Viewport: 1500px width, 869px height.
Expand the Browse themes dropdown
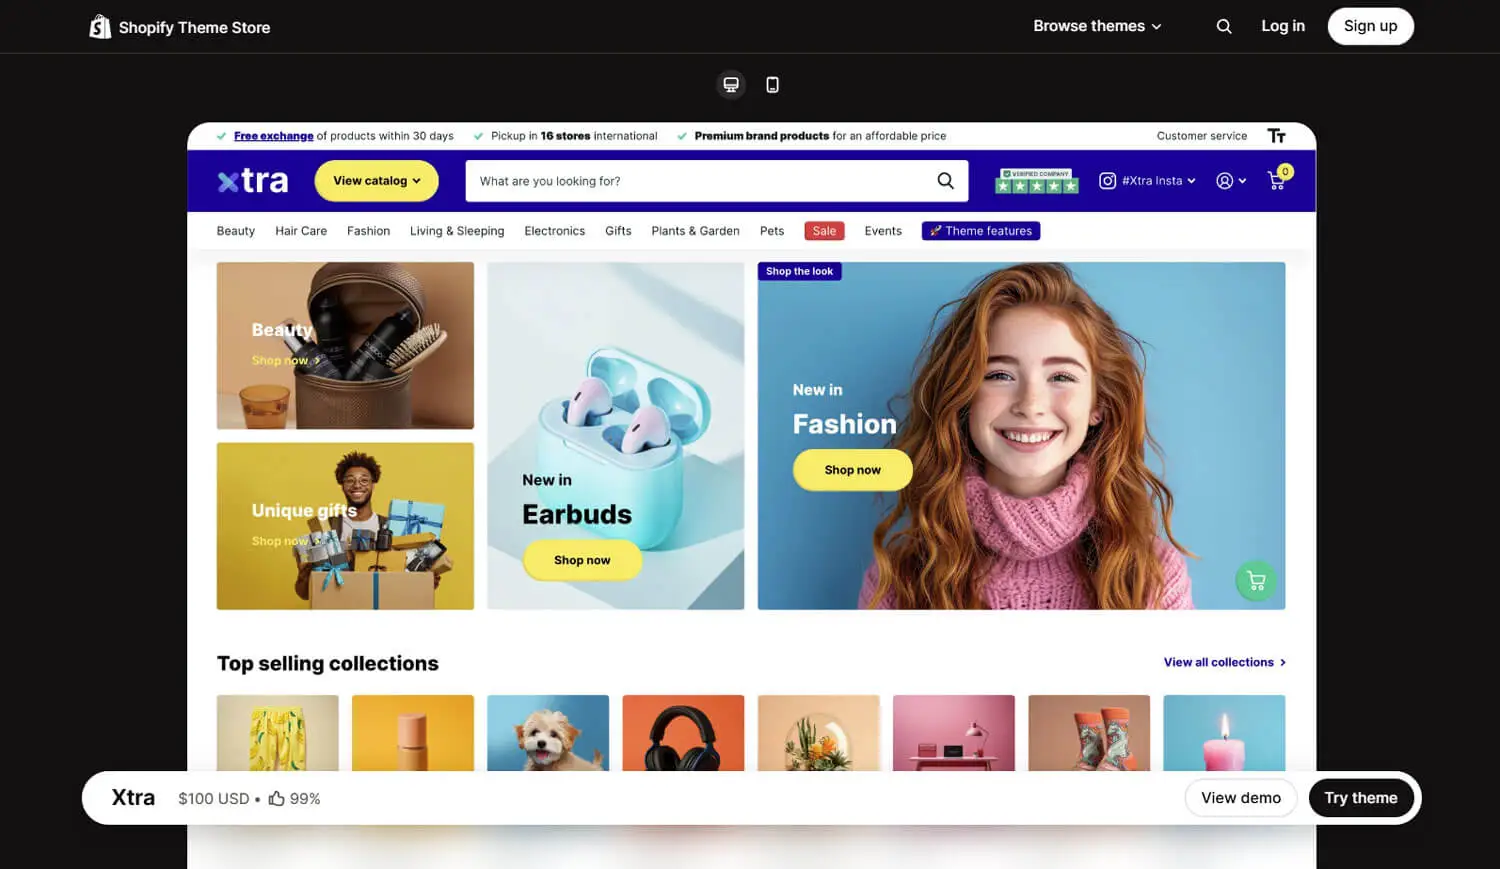[1097, 26]
